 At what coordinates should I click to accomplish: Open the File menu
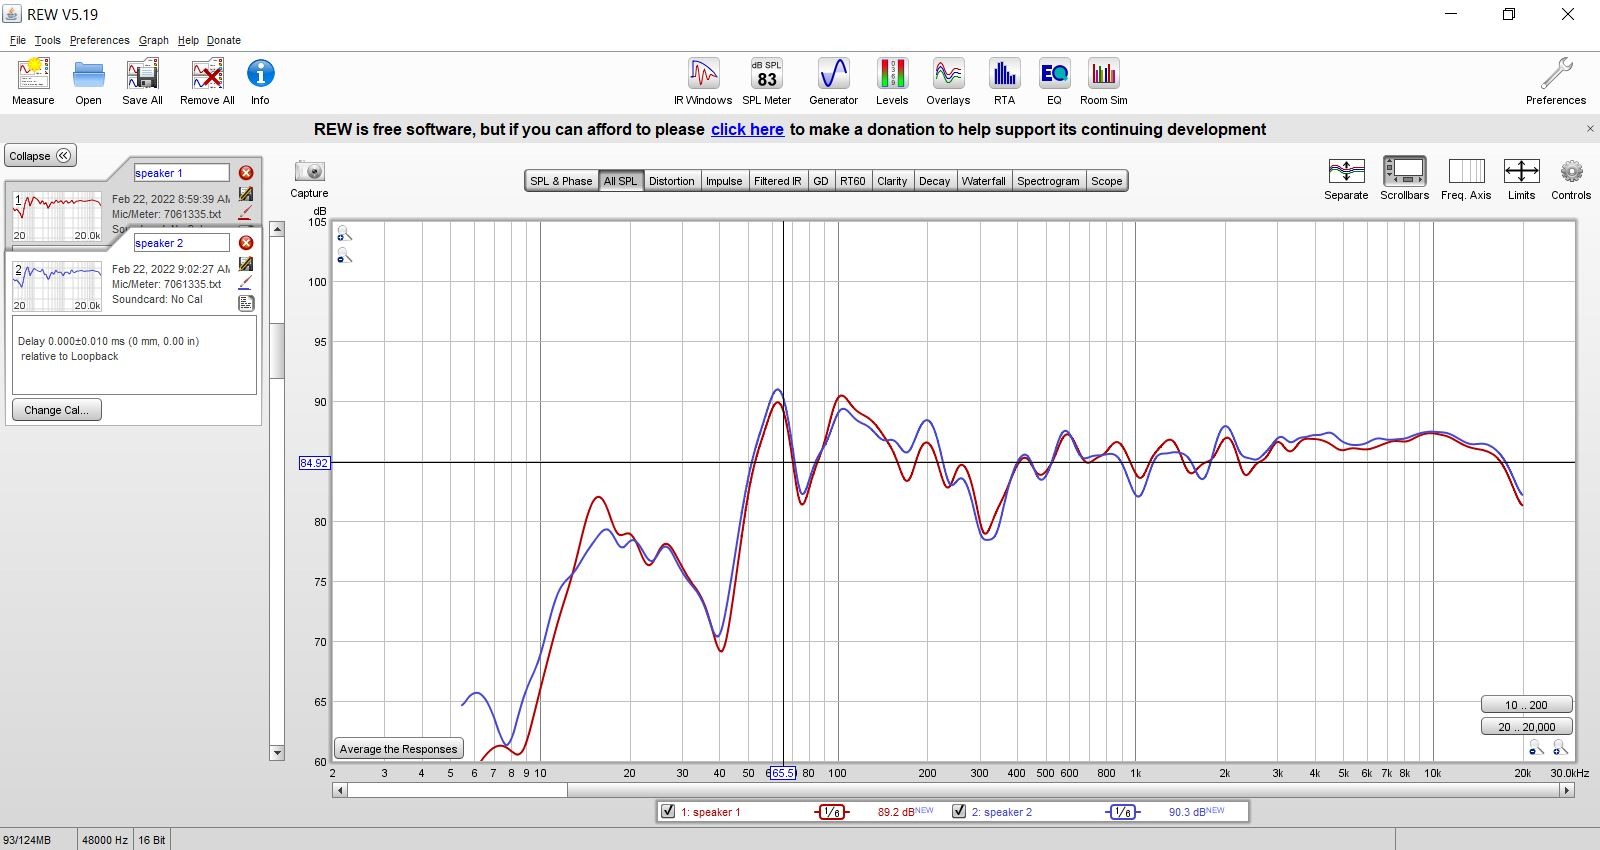click(18, 40)
